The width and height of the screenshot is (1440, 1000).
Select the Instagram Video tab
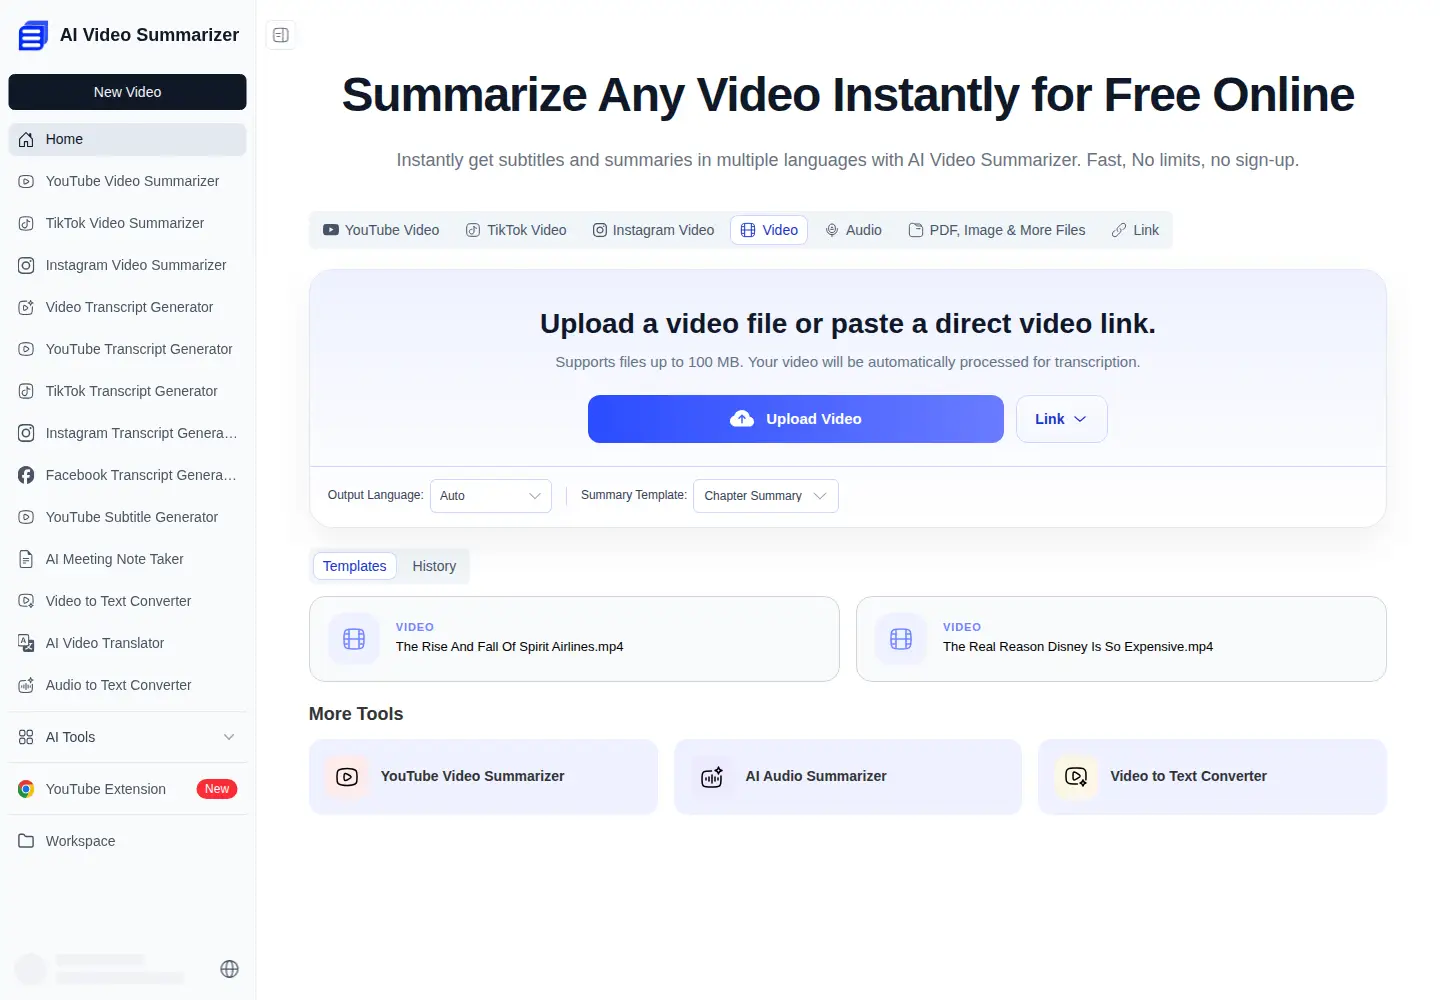click(x=653, y=230)
